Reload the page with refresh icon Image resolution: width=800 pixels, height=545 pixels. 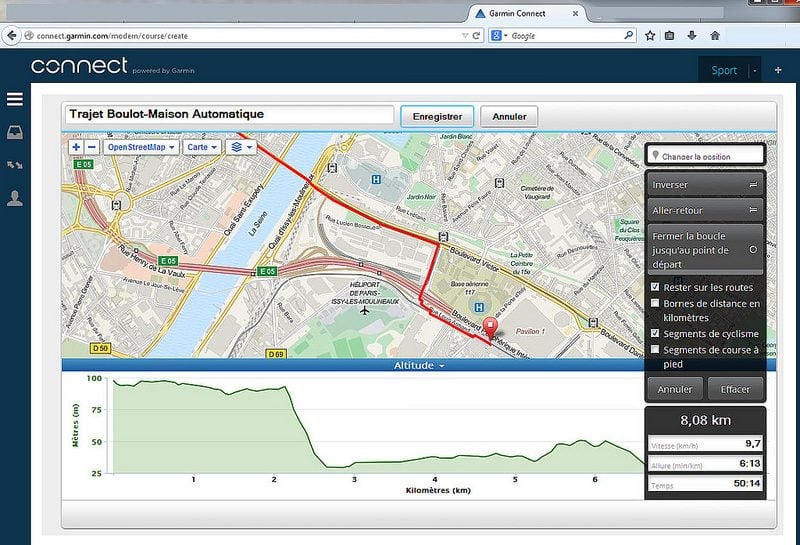pyautogui.click(x=476, y=36)
